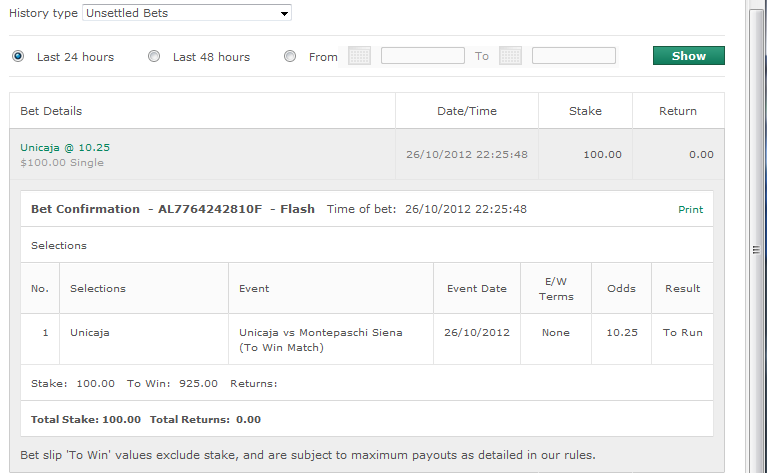The image size is (768, 476).
Task: Click the scrollbar up arrow
Action: 758,6
